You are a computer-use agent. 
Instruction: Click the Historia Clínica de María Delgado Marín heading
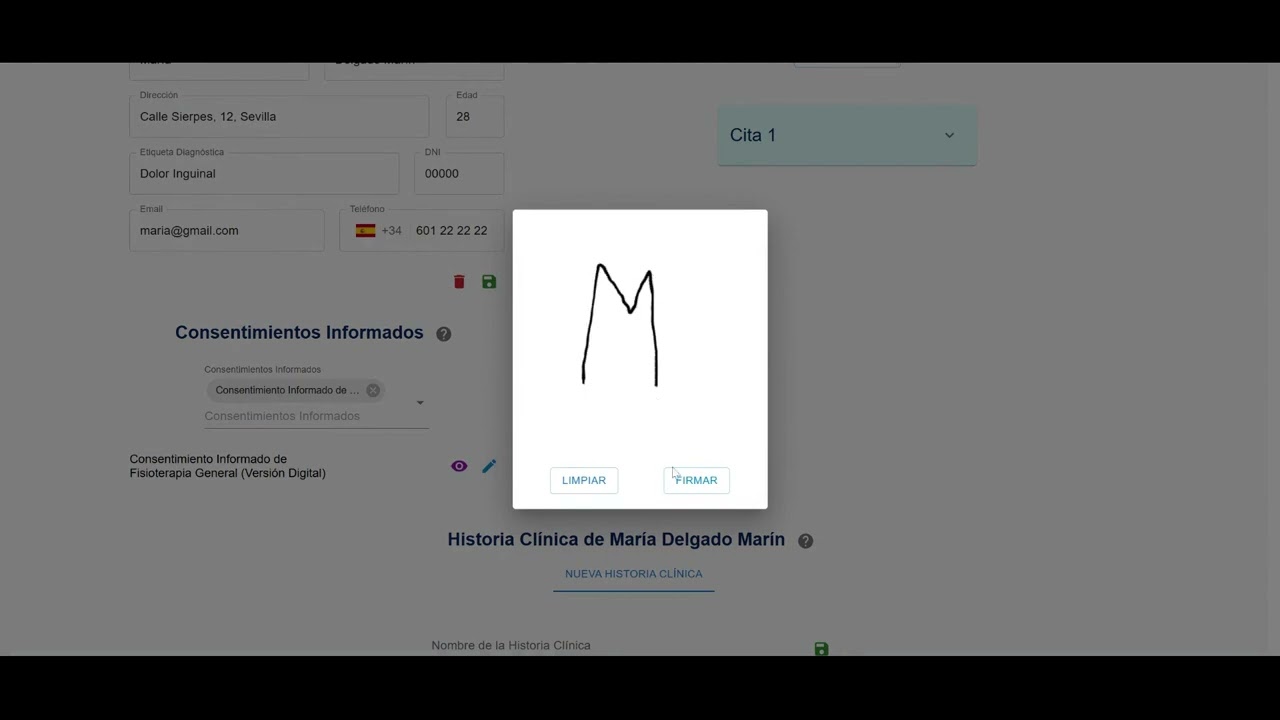point(616,540)
